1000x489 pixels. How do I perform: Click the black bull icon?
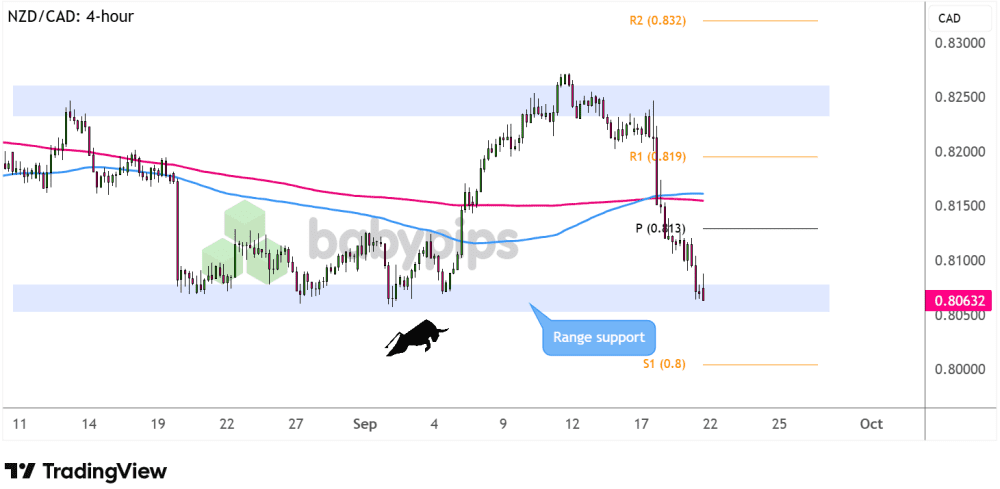click(414, 338)
